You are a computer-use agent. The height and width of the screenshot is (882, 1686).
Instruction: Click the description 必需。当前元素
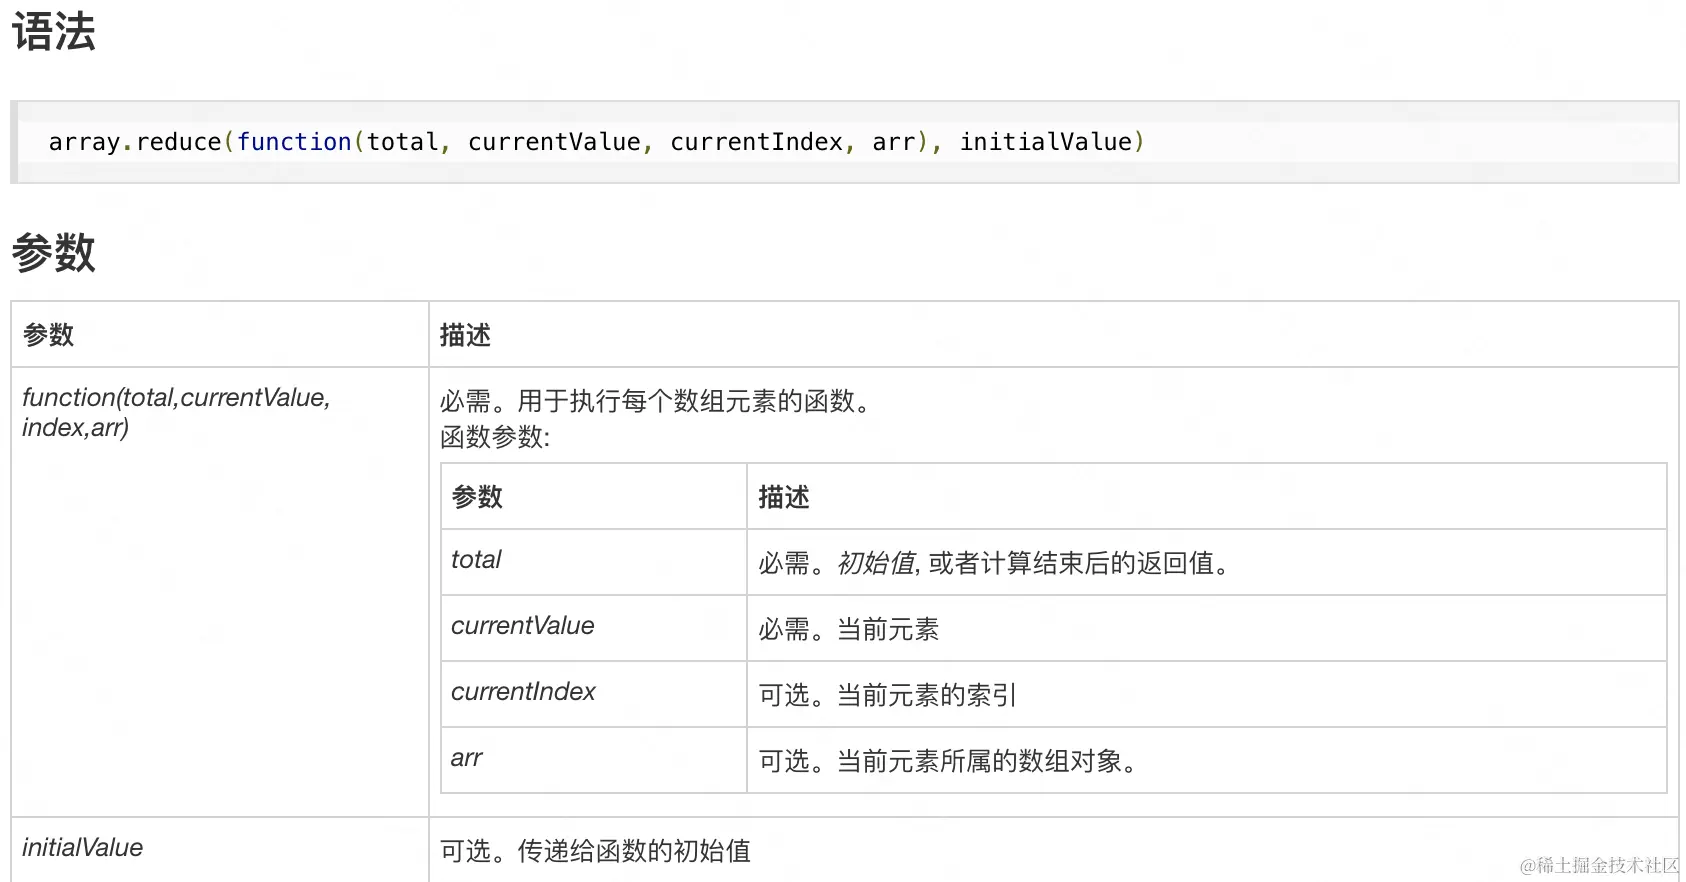click(848, 629)
